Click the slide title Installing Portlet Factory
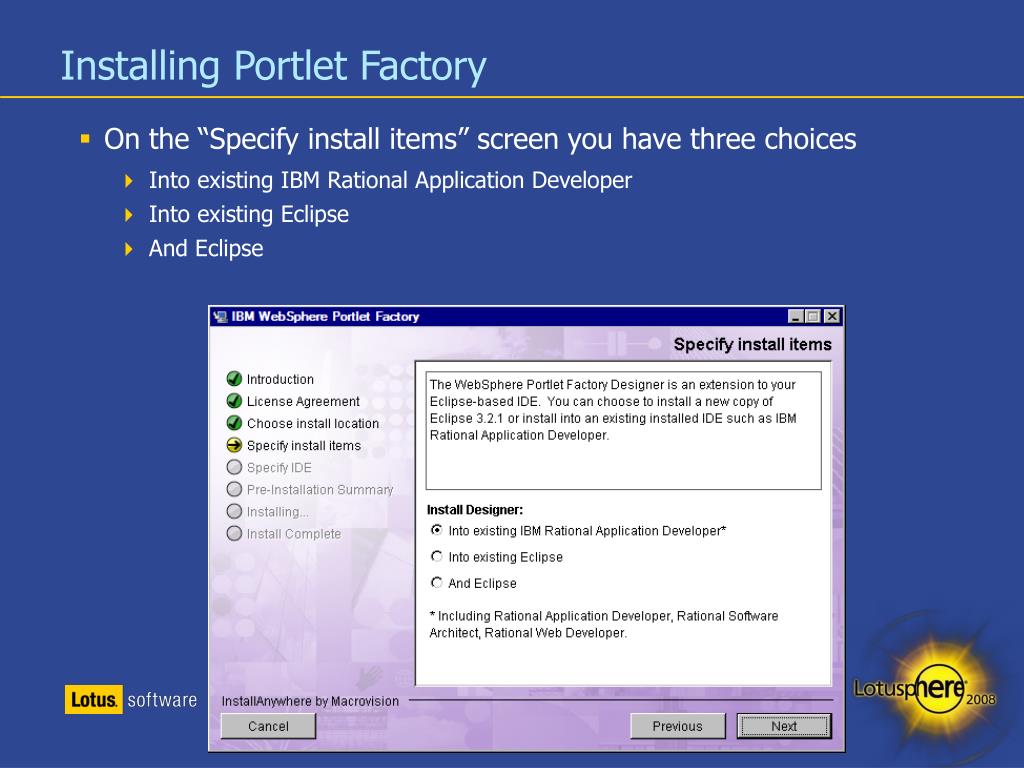1024x768 pixels. coord(274,67)
